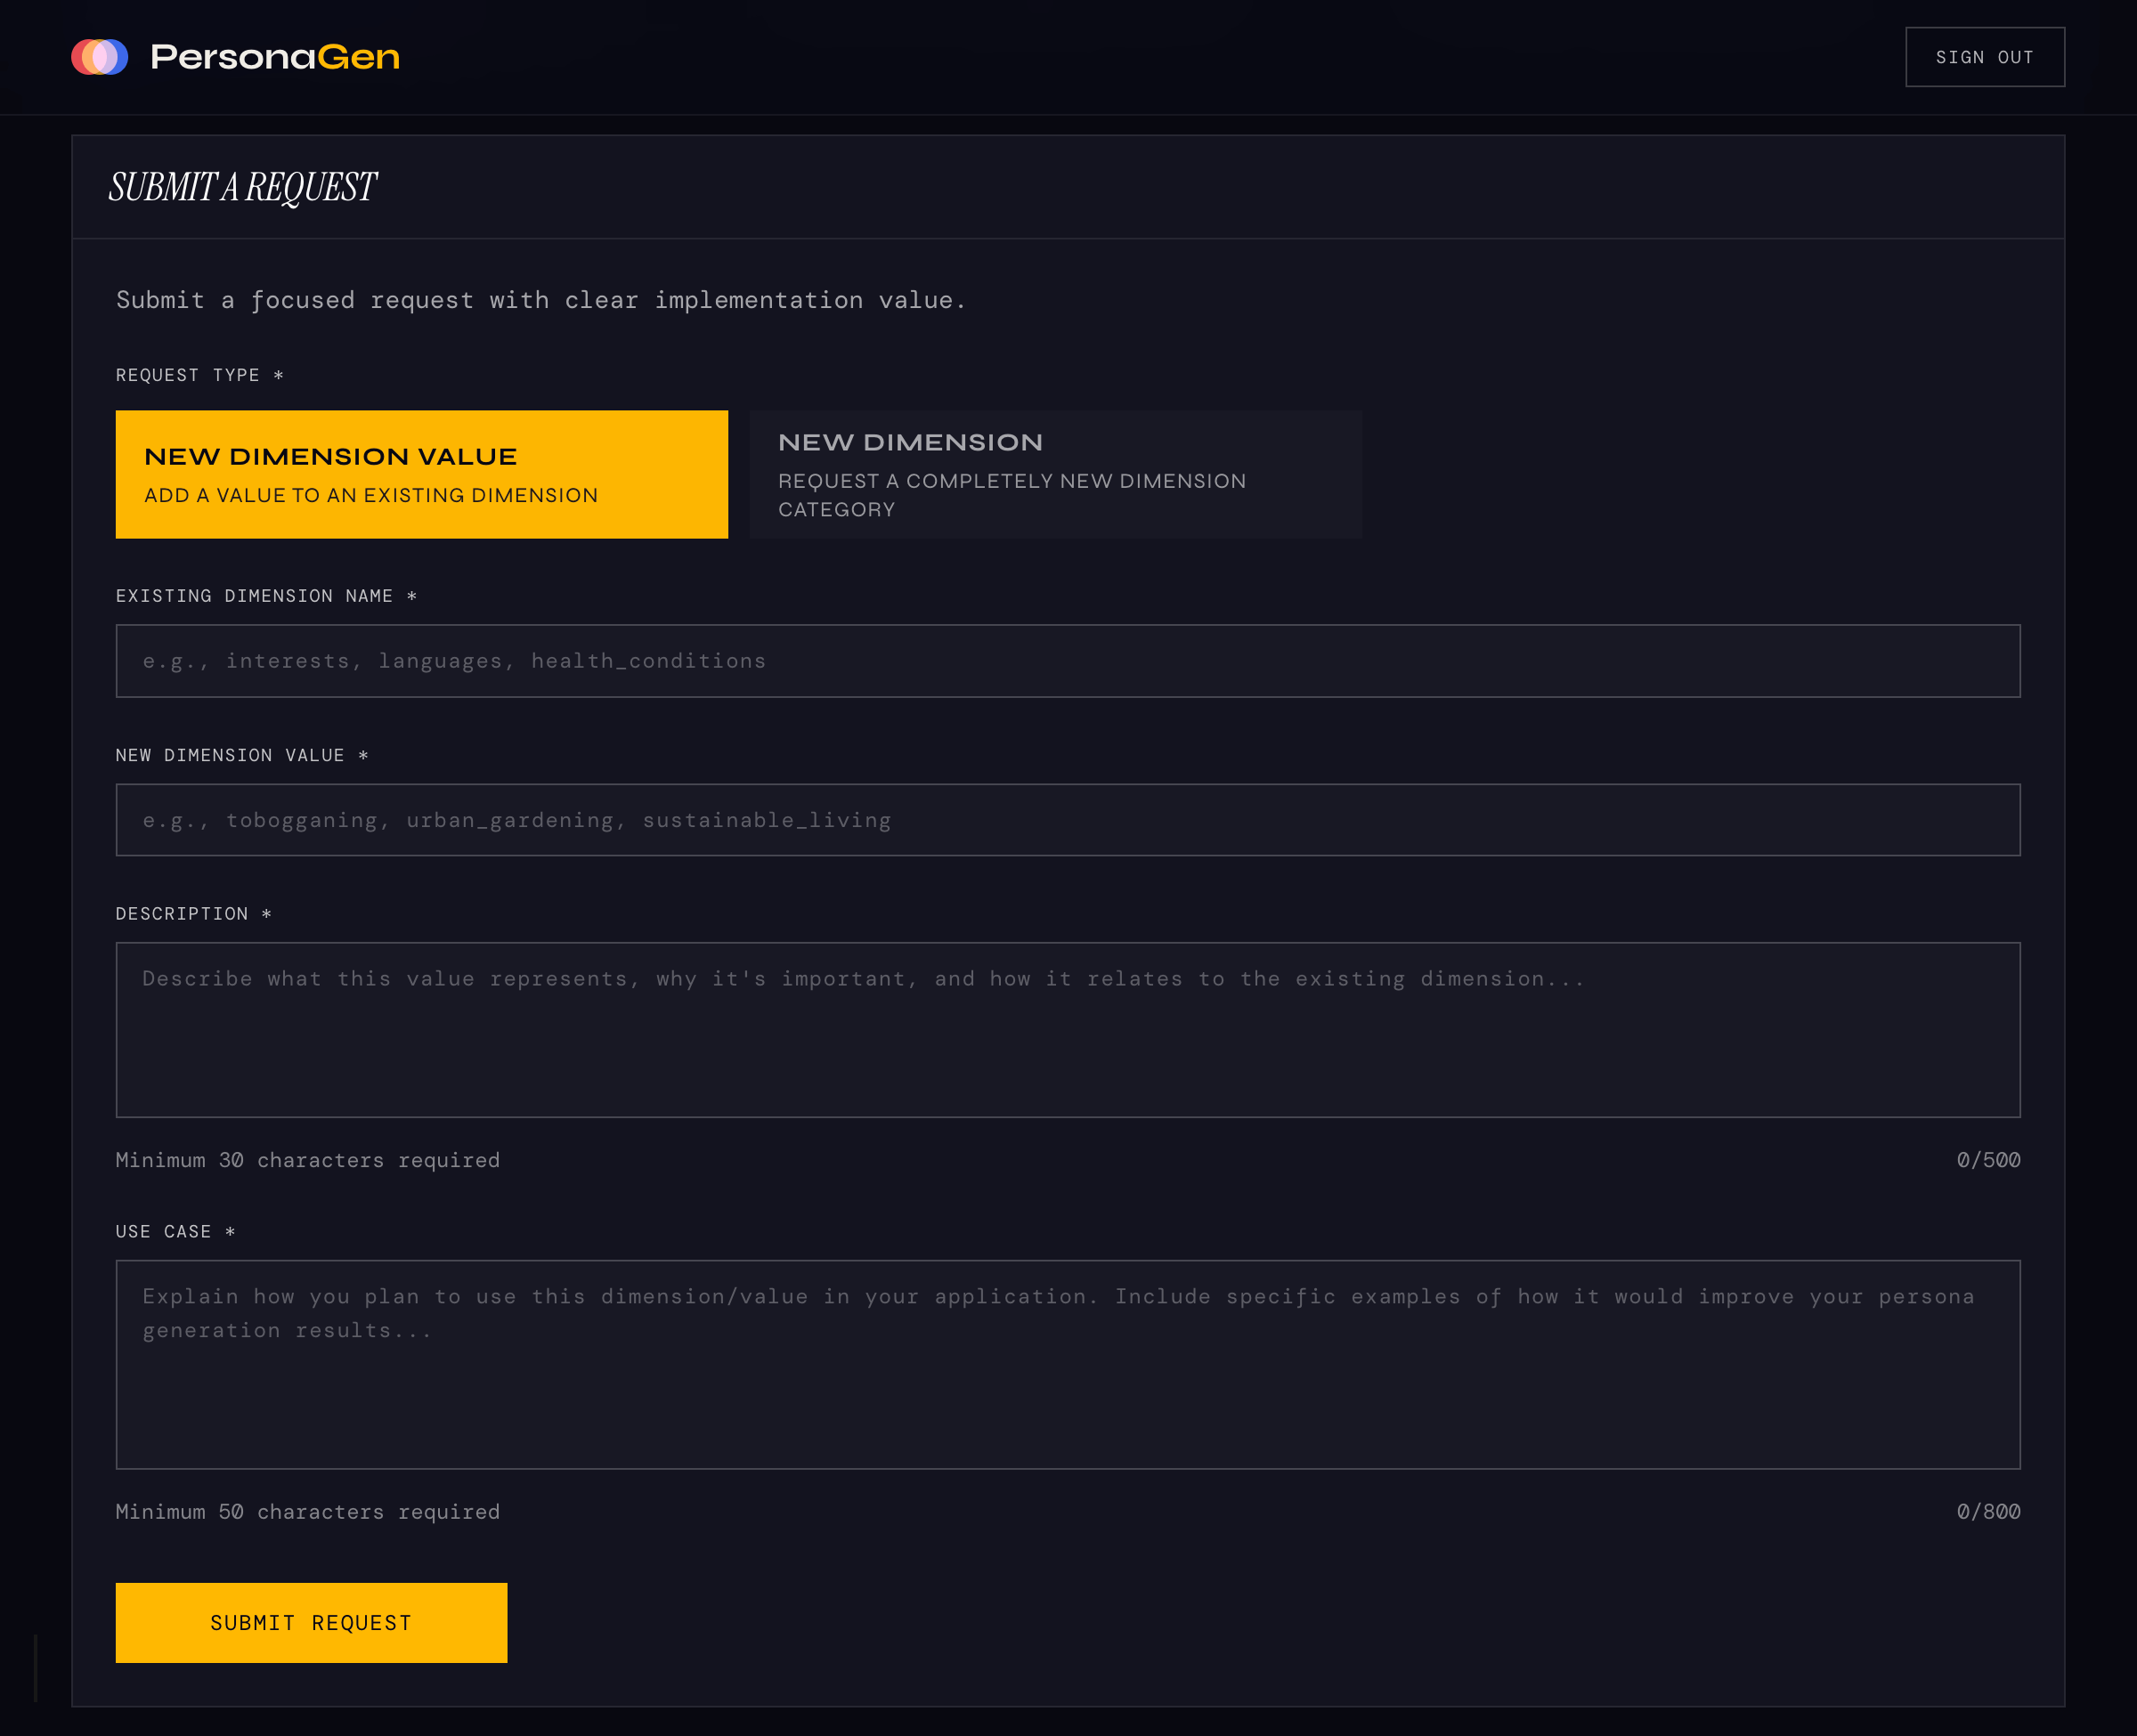Click the Minimum 30 characters required hint

click(307, 1159)
